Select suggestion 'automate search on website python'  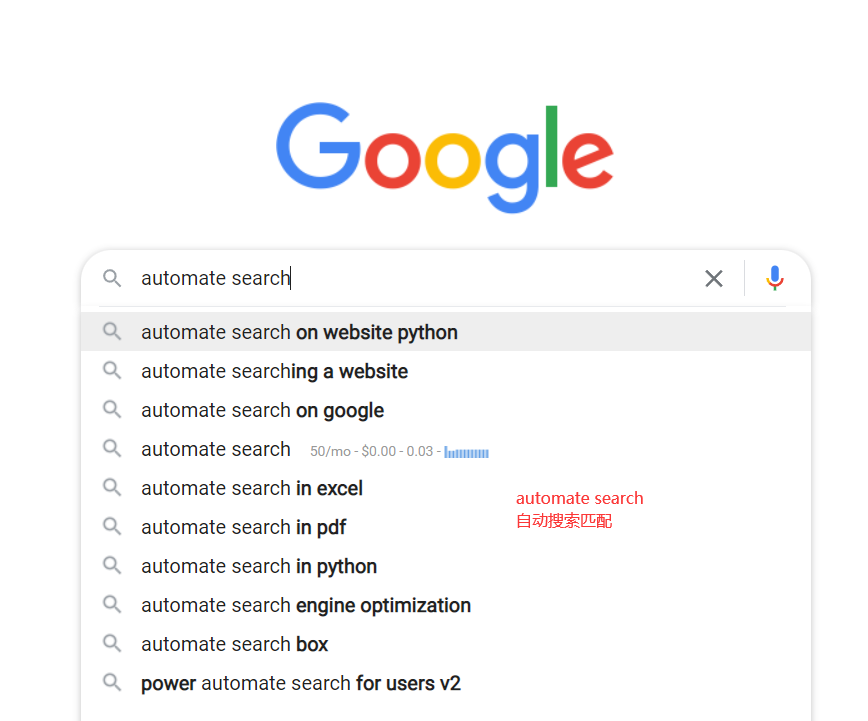298,332
